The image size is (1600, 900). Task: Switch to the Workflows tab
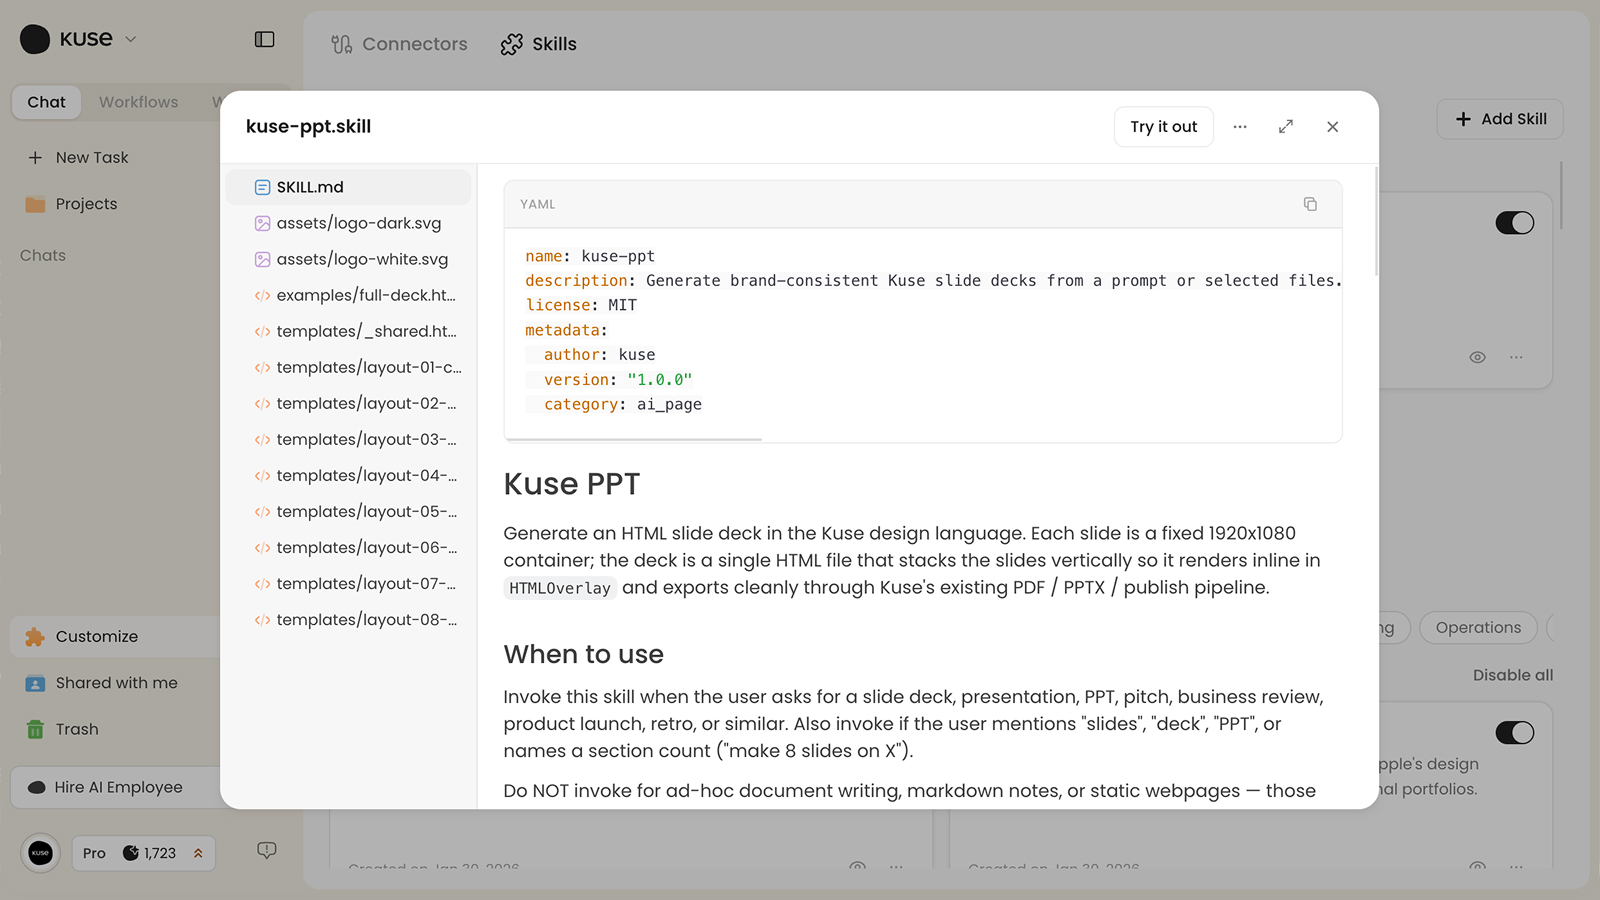tap(138, 102)
